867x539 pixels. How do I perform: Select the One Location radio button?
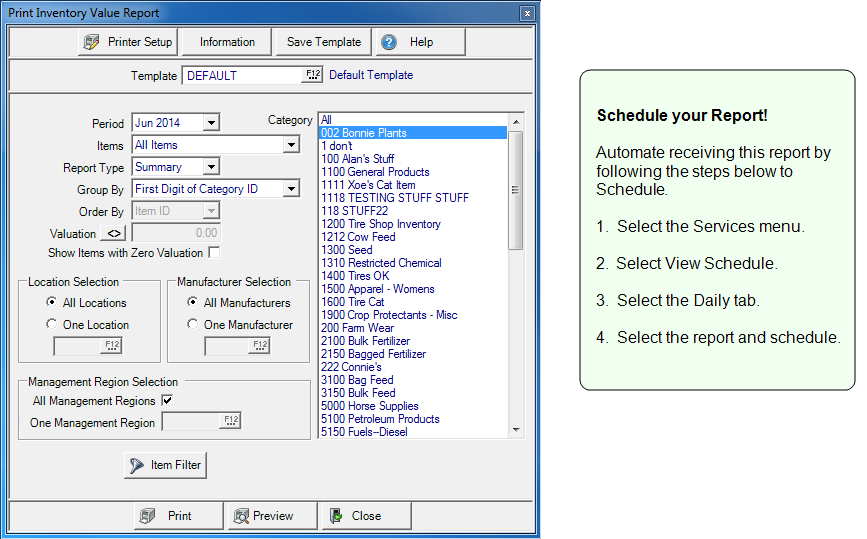pos(52,324)
